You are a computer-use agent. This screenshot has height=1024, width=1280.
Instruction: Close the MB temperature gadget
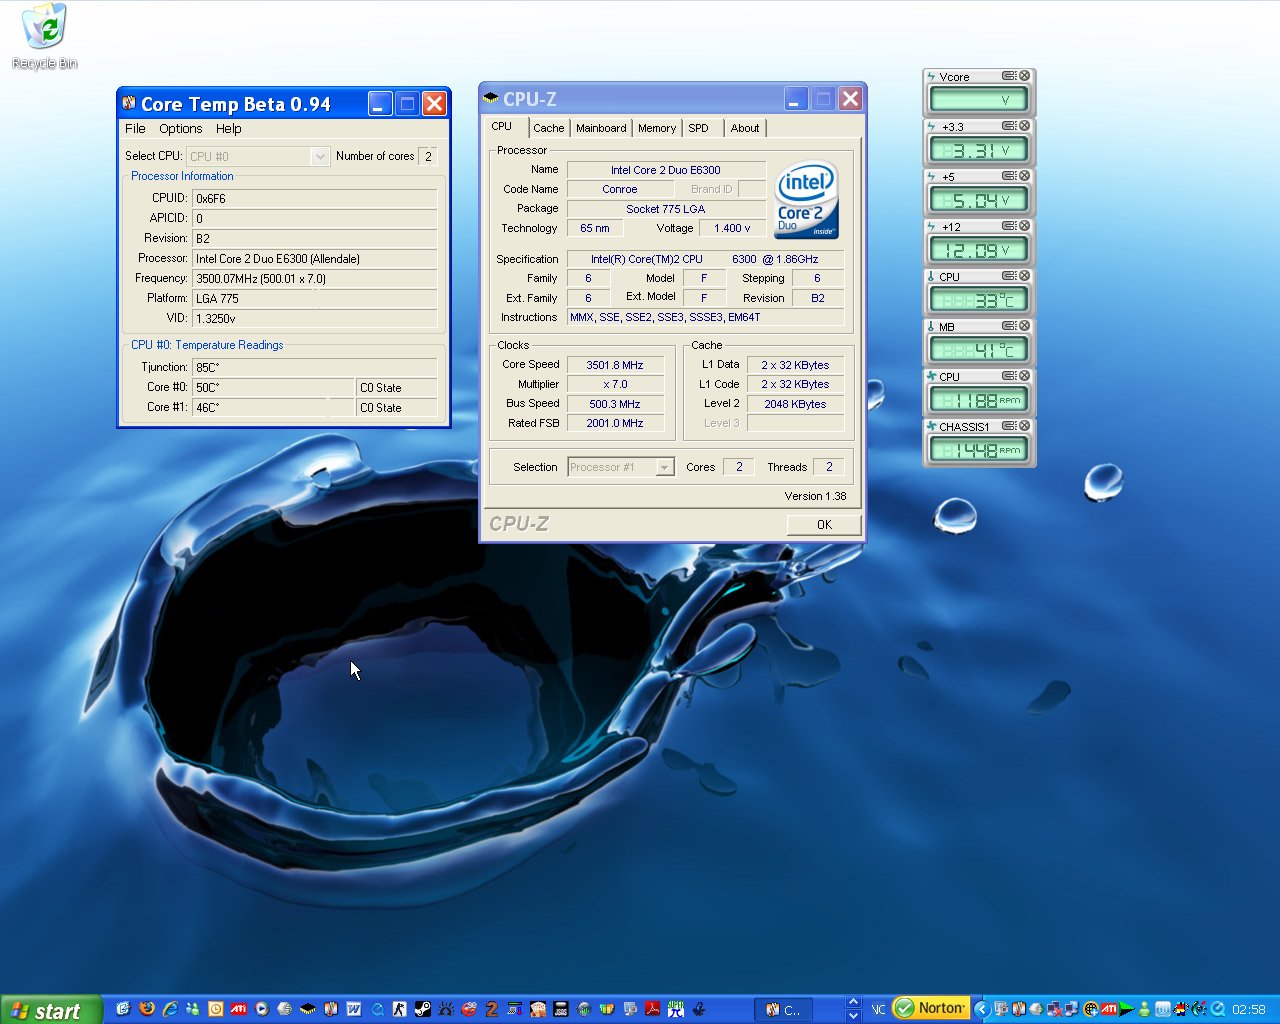point(1025,326)
